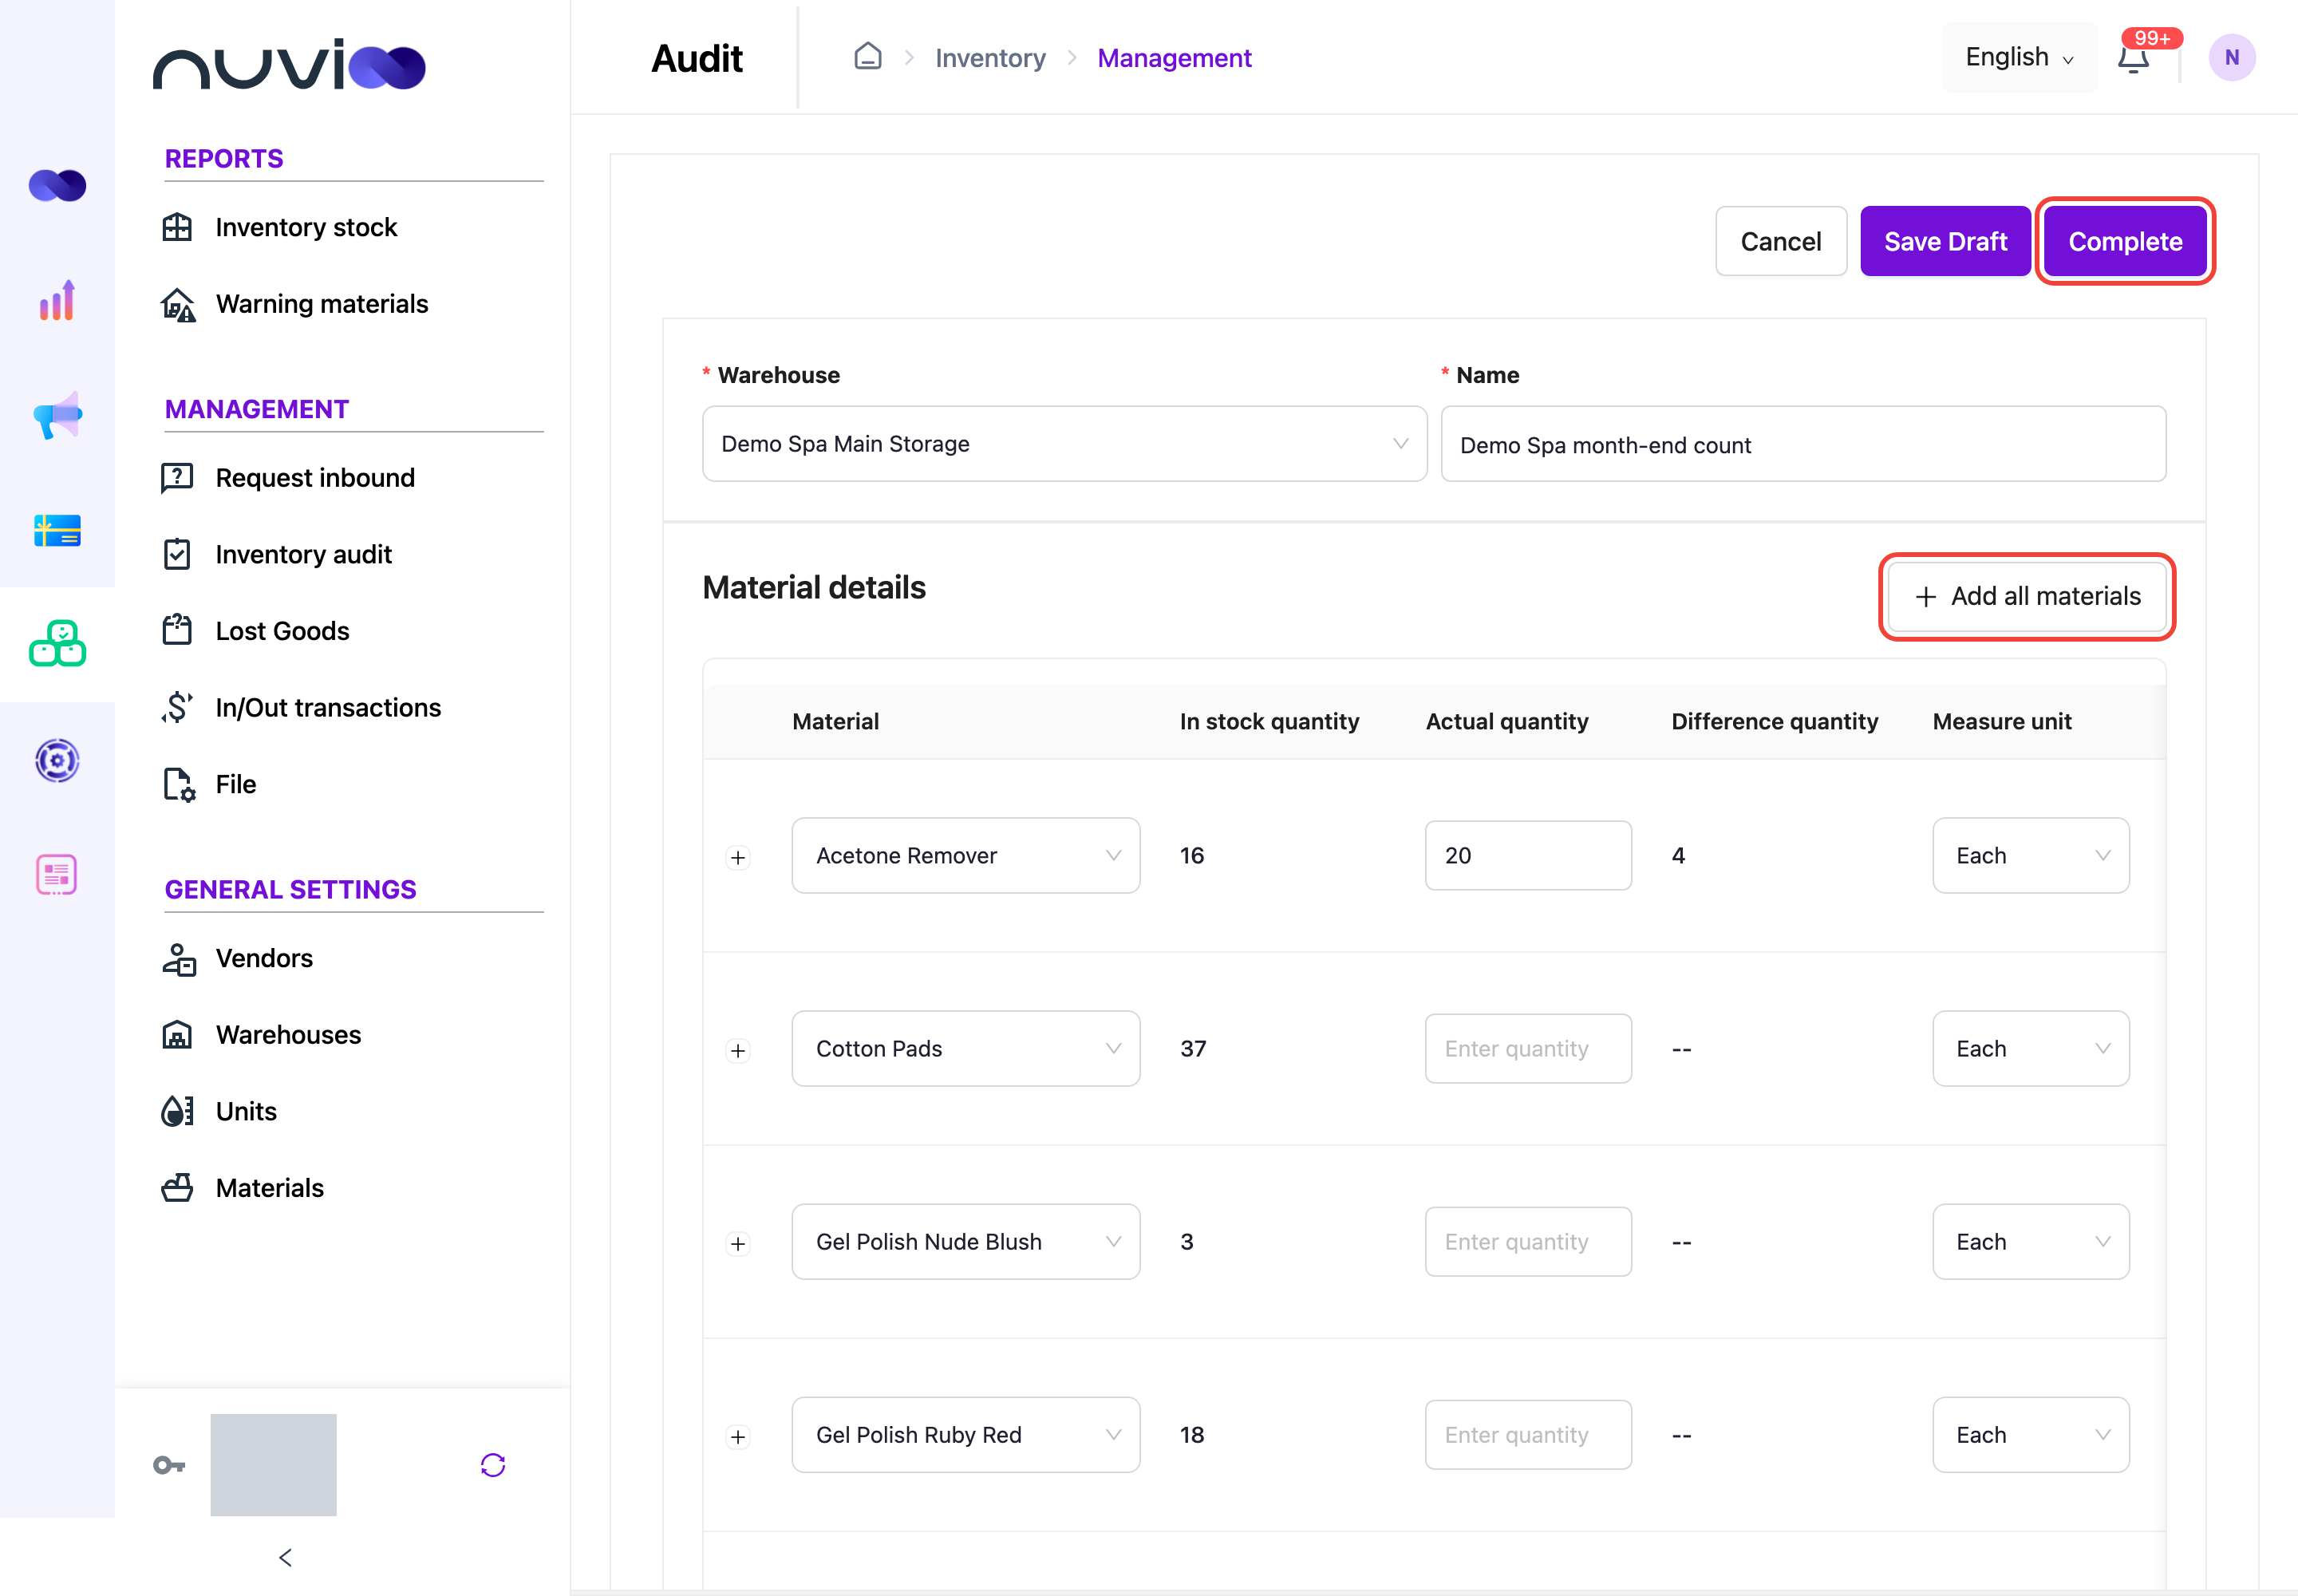Edit Acetone Remover actual quantity field
Viewport: 2298px width, 1596px height.
coord(1528,855)
